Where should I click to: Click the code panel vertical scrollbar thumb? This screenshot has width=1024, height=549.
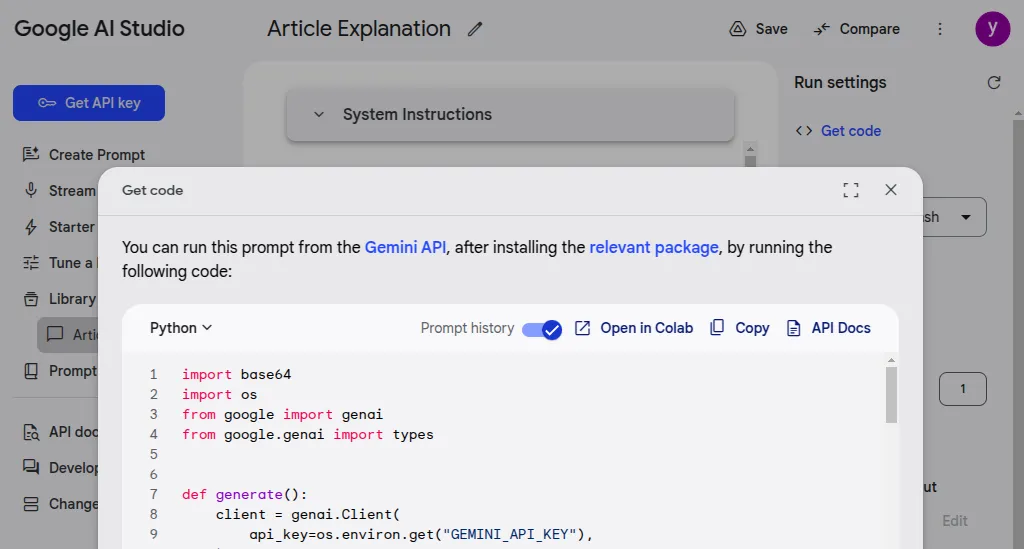pyautogui.click(x=891, y=394)
